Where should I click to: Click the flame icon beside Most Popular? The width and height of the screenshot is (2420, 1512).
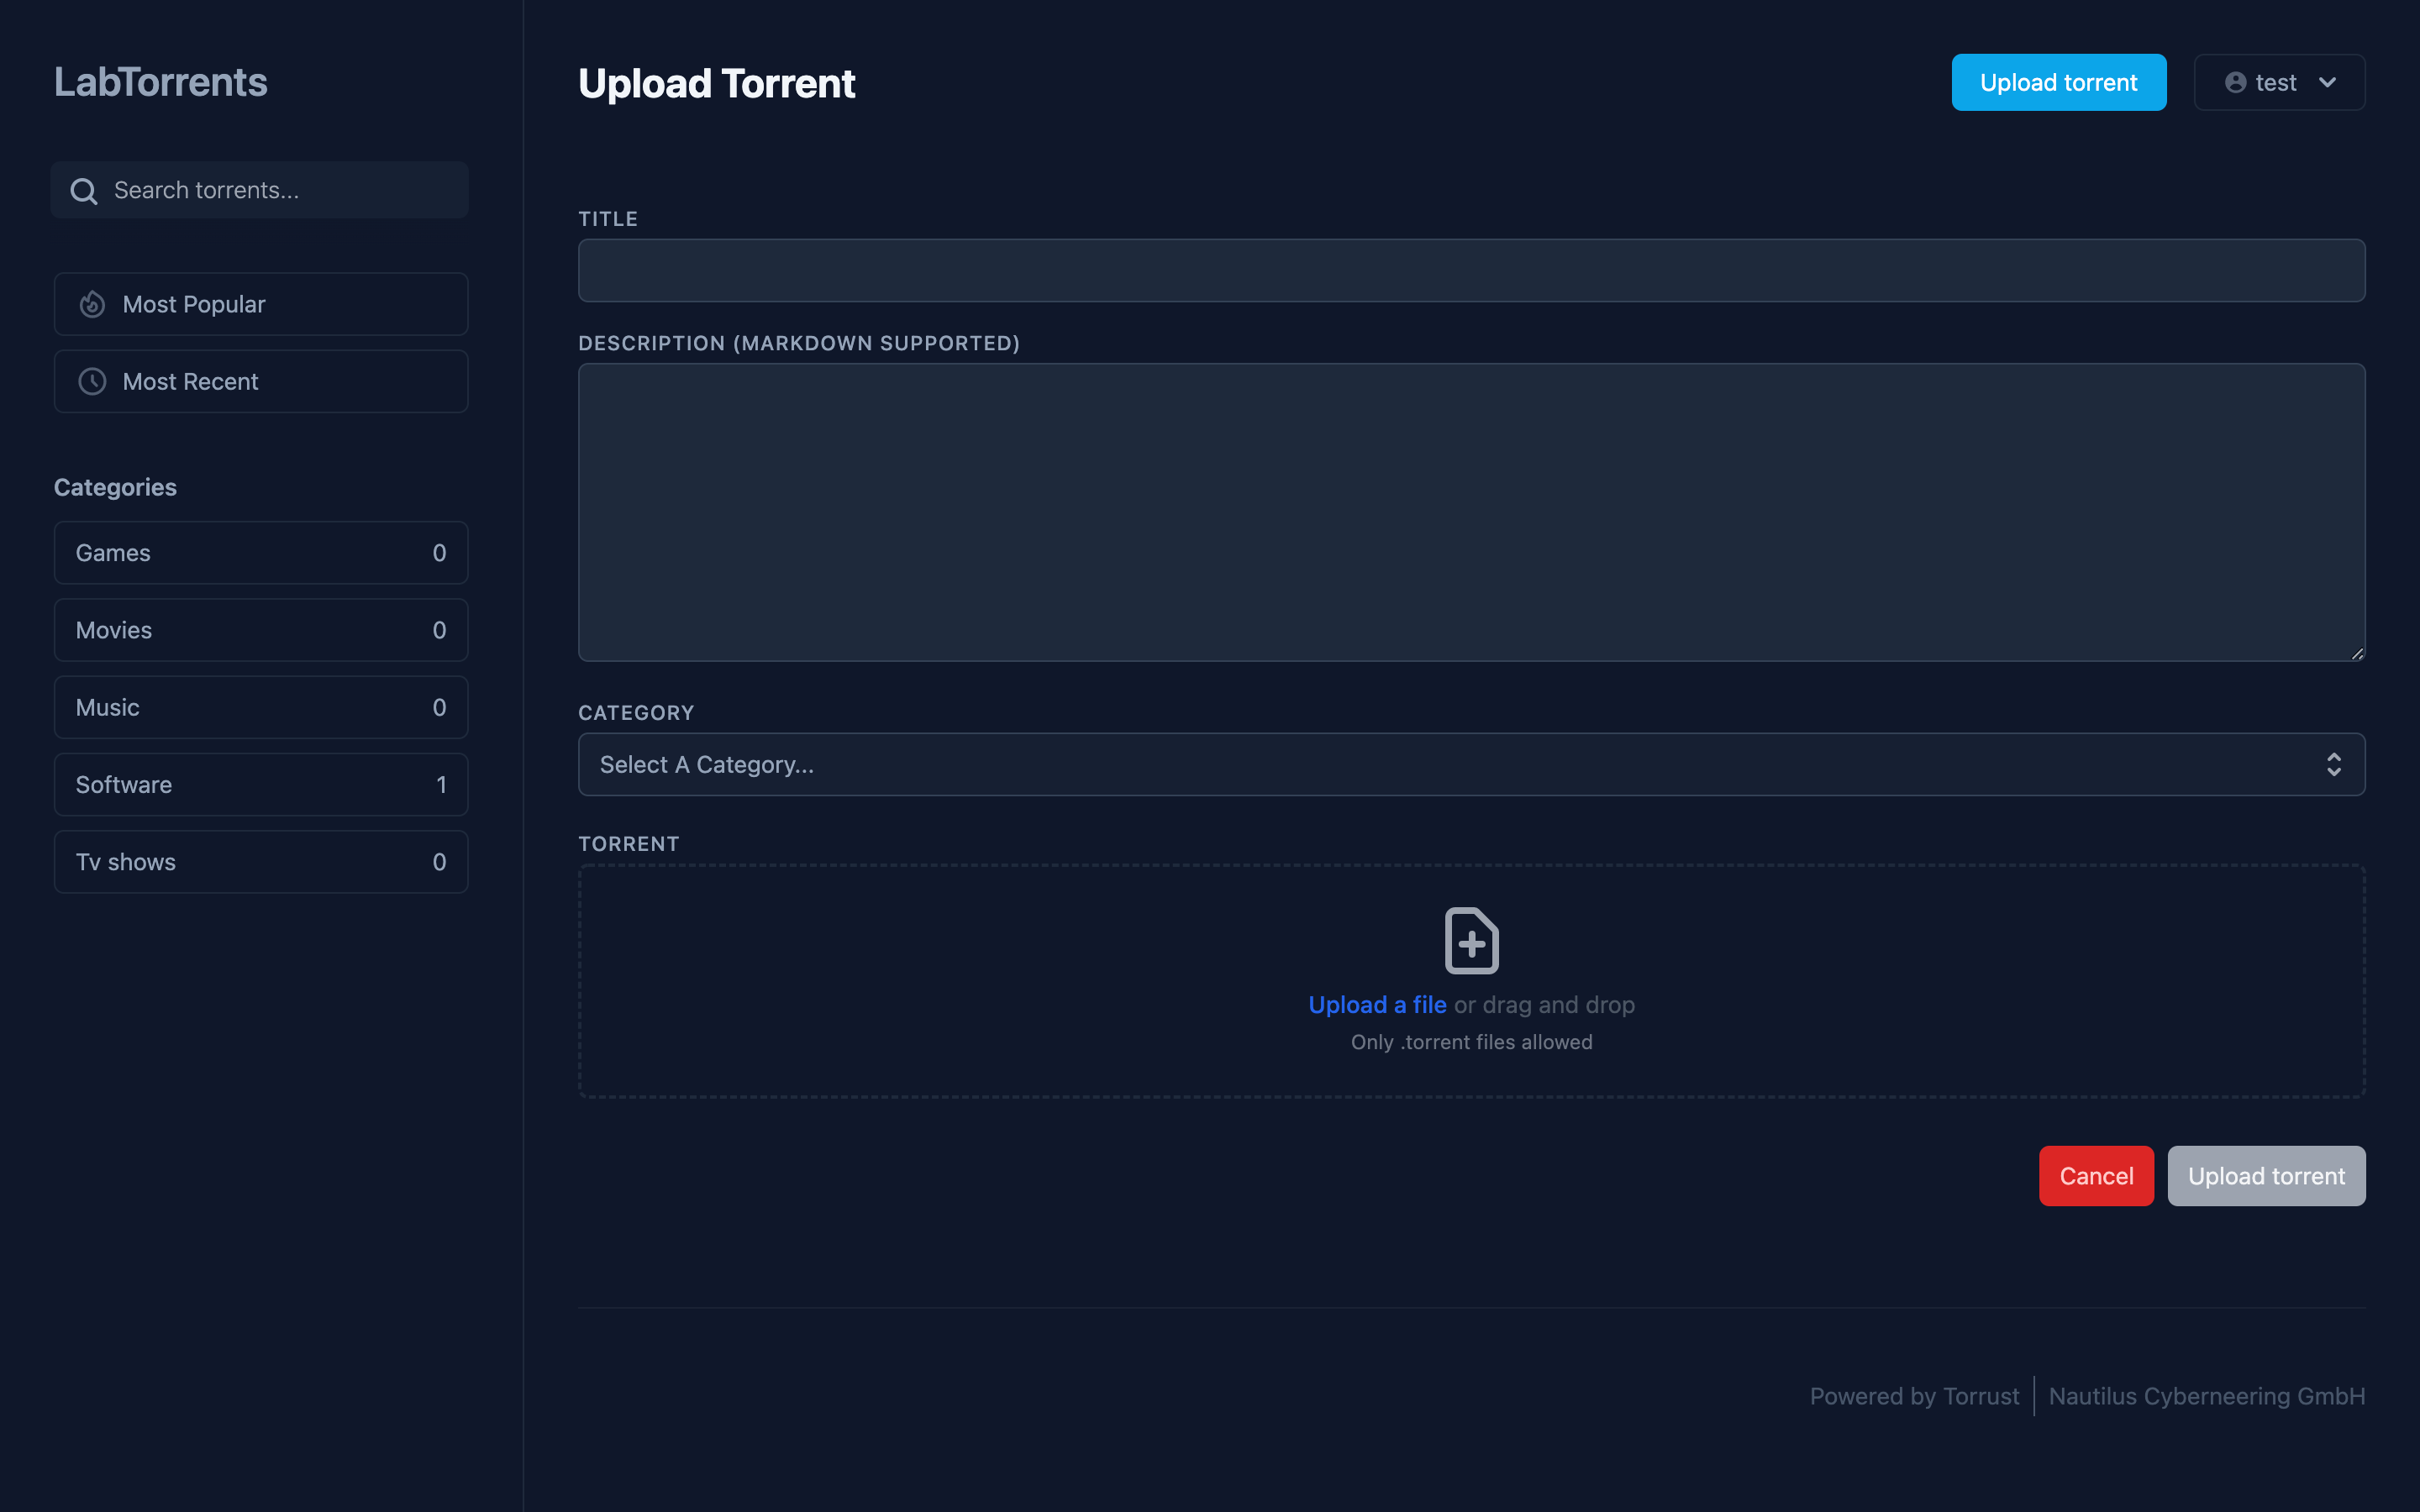coord(92,304)
